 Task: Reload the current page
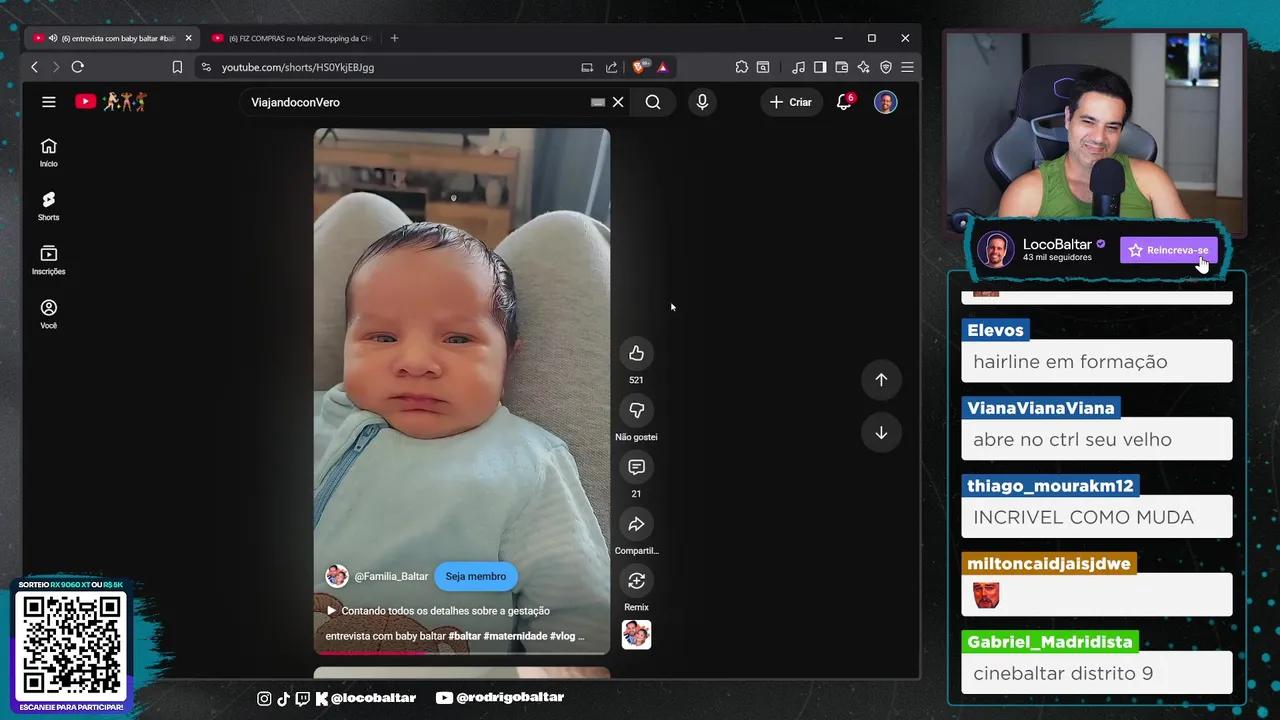[77, 67]
